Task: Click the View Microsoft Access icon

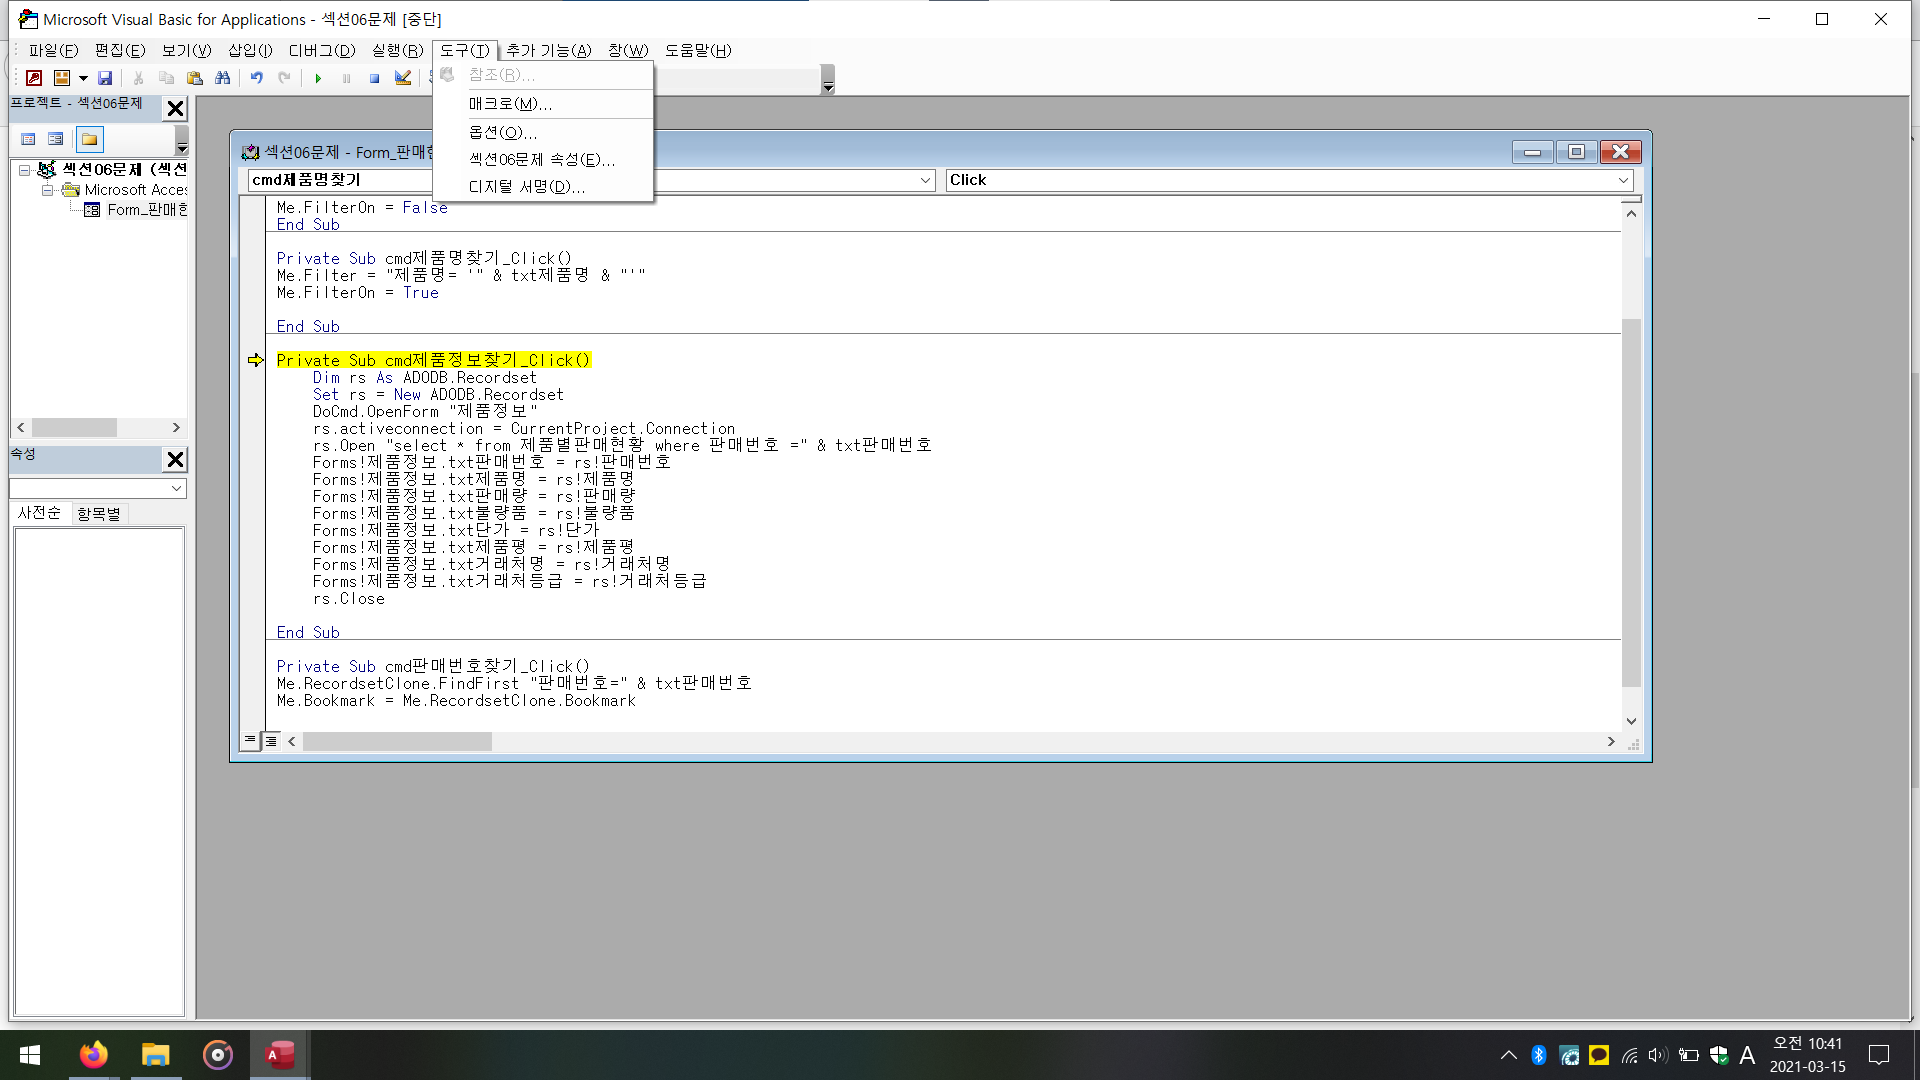Action: point(34,78)
